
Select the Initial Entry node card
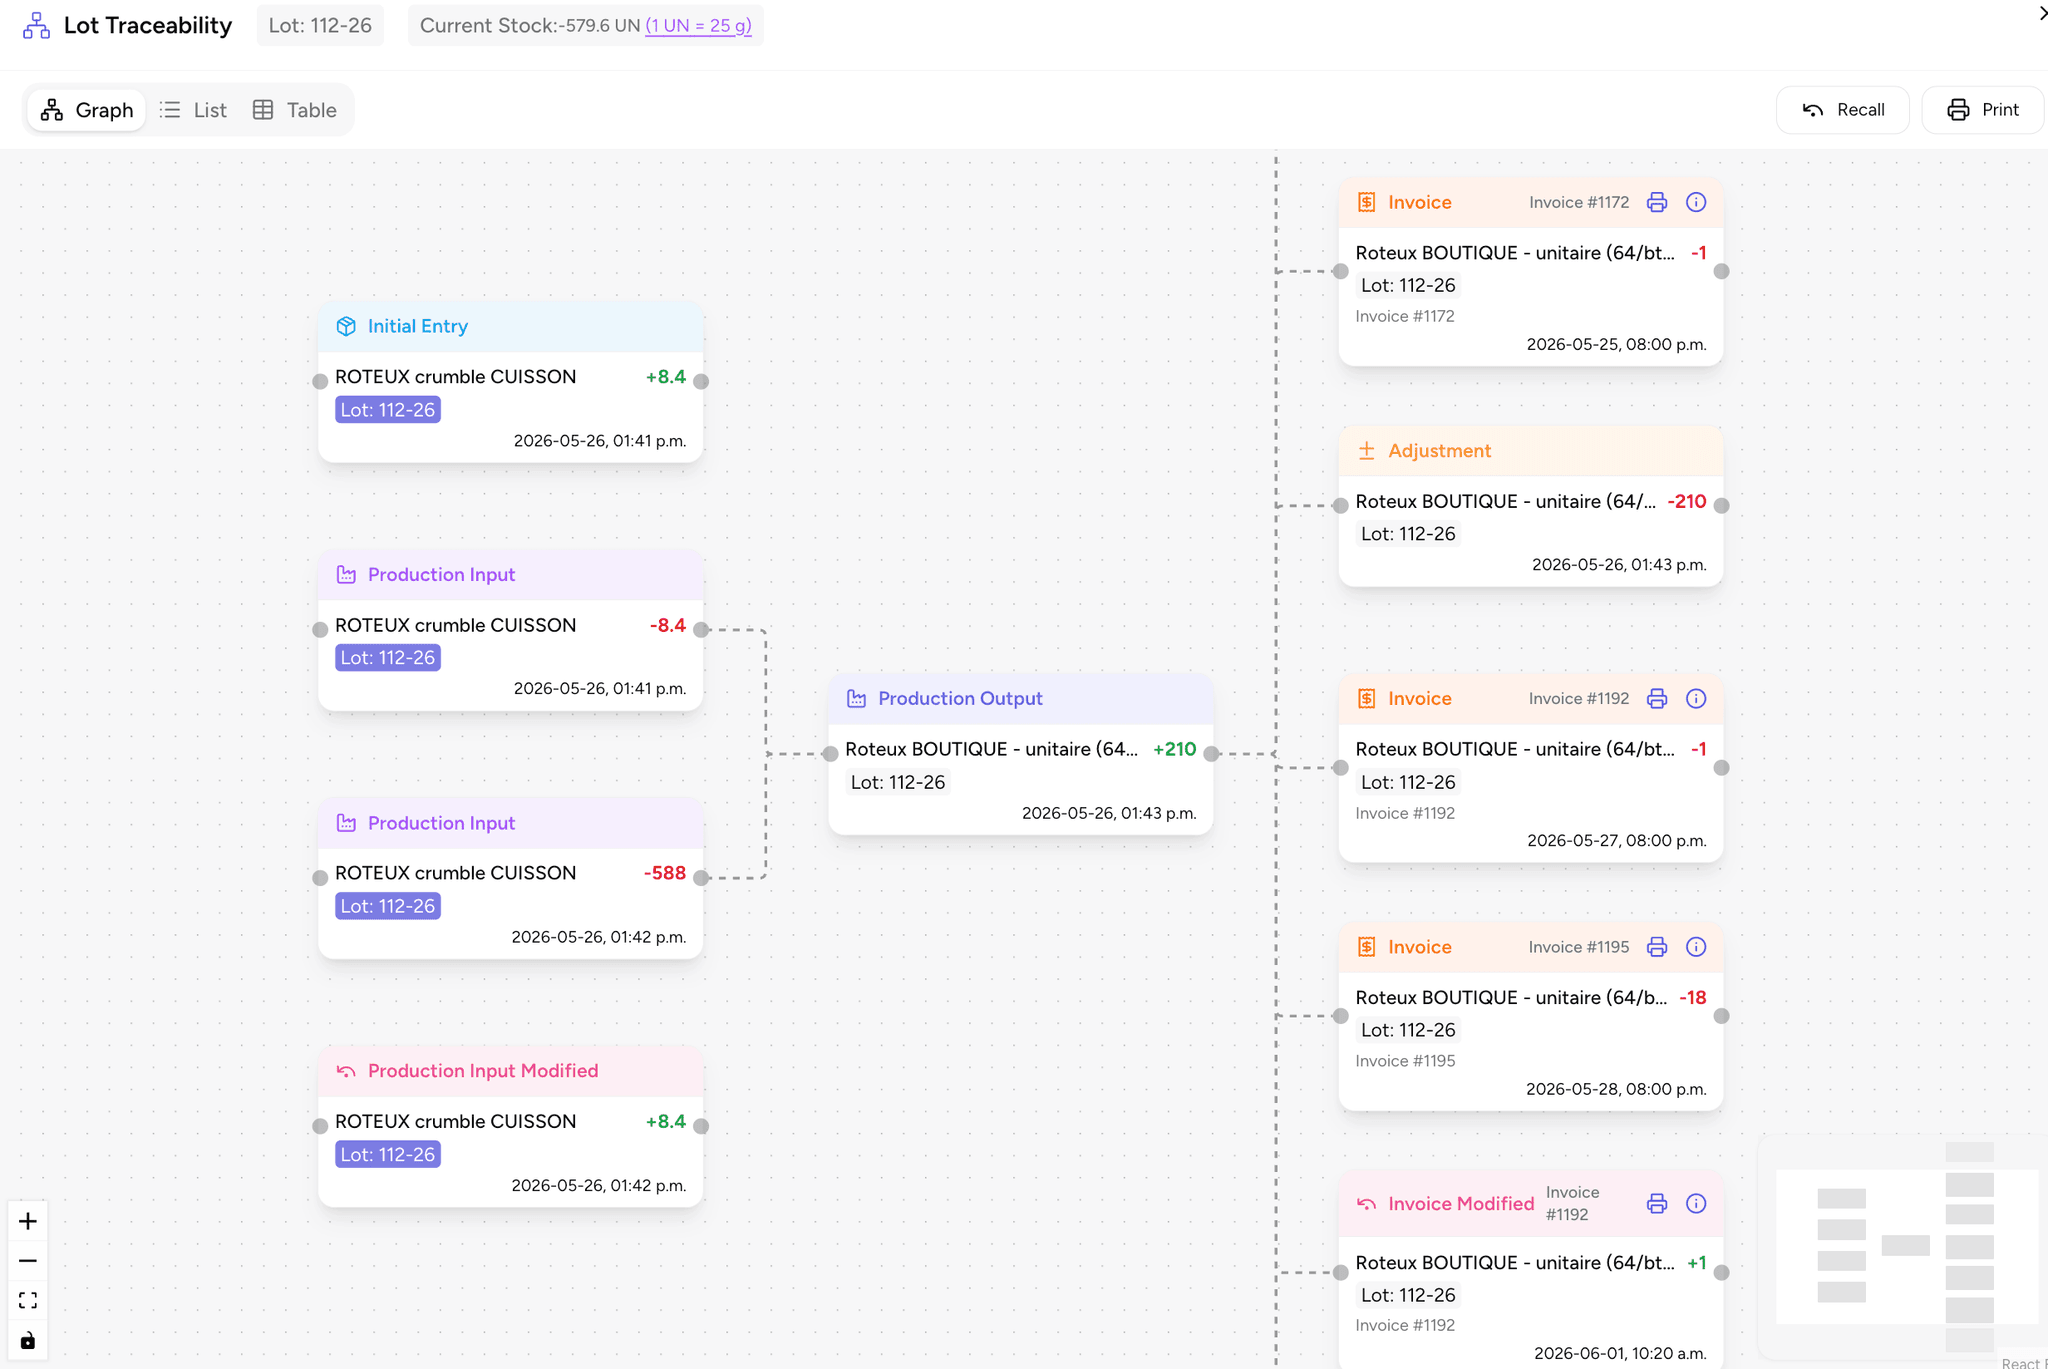click(511, 382)
